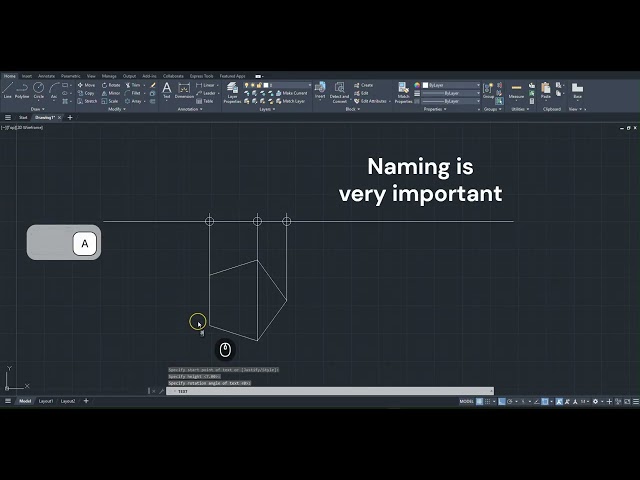Viewport: 640px width, 480px height.
Task: Click the Scale tool
Action: coord(110,101)
